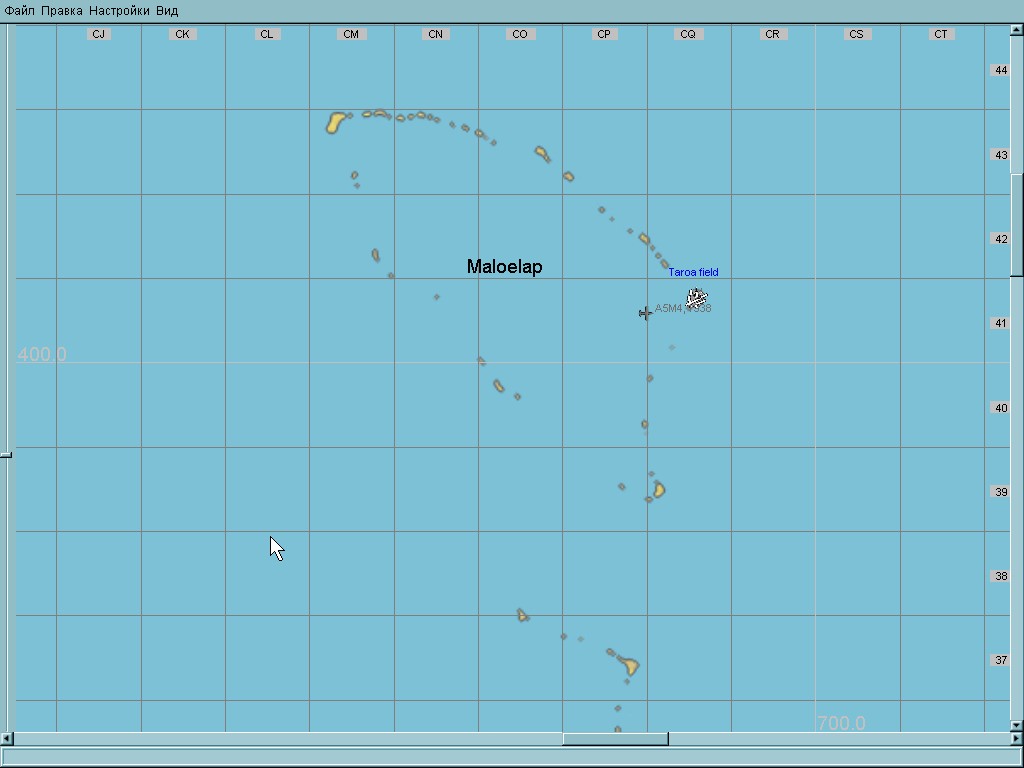Click column header CJ
The image size is (1024, 768).
[99, 34]
